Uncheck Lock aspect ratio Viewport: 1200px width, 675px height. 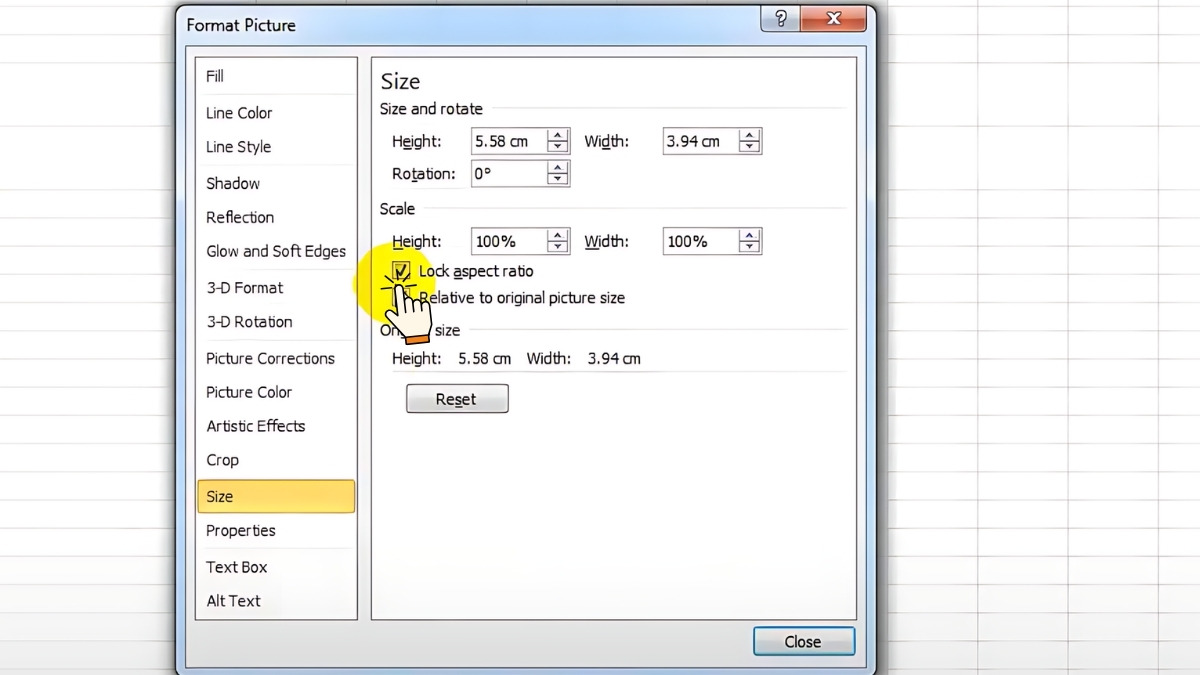[400, 271]
